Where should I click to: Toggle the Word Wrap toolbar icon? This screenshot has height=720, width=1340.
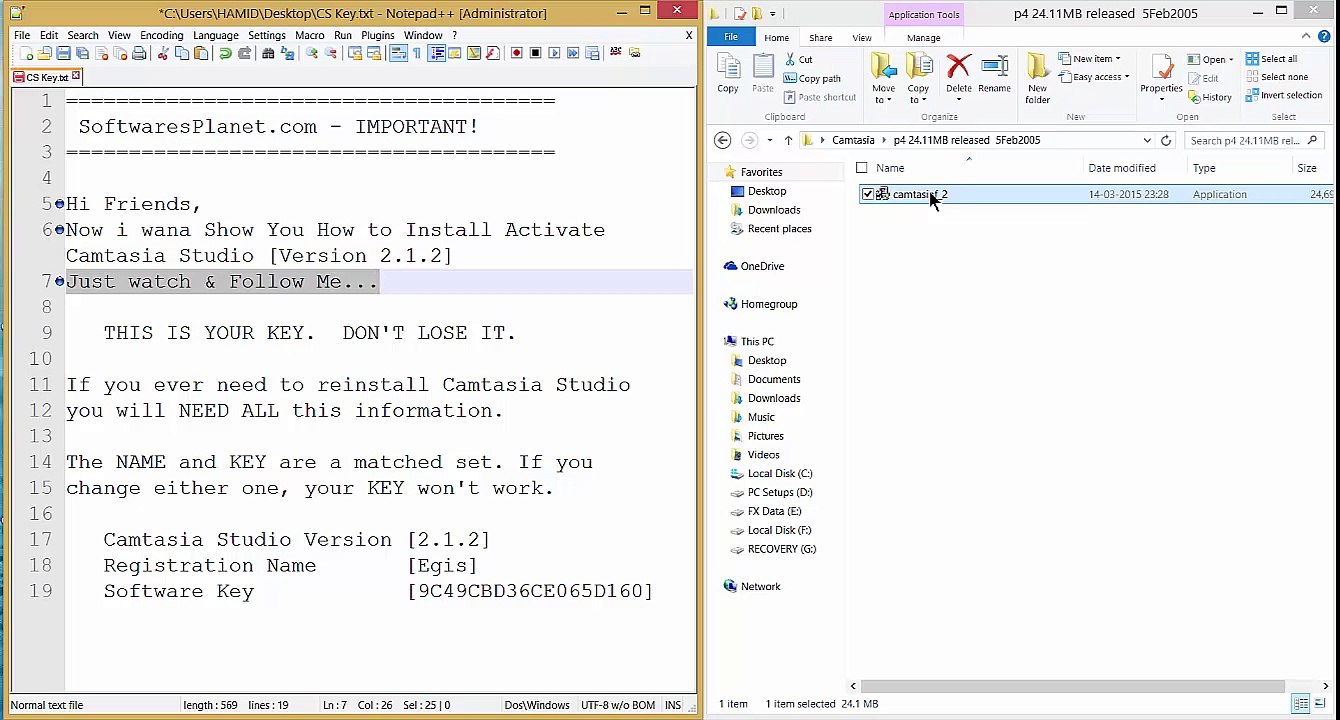399,53
